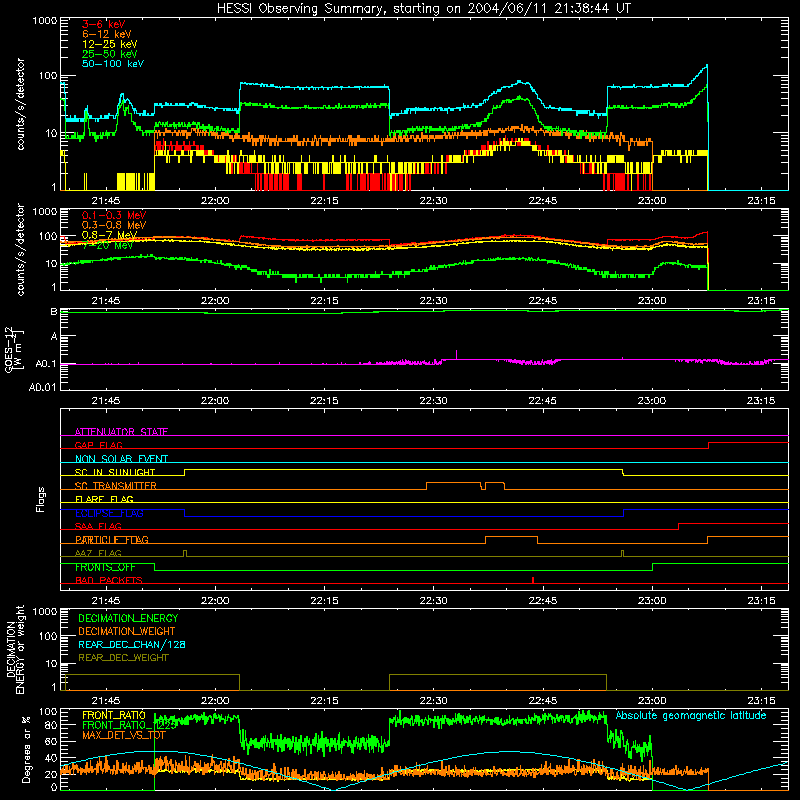Select the BAD_PACKETS flag label
This screenshot has height=800, width=800.
coord(109,580)
